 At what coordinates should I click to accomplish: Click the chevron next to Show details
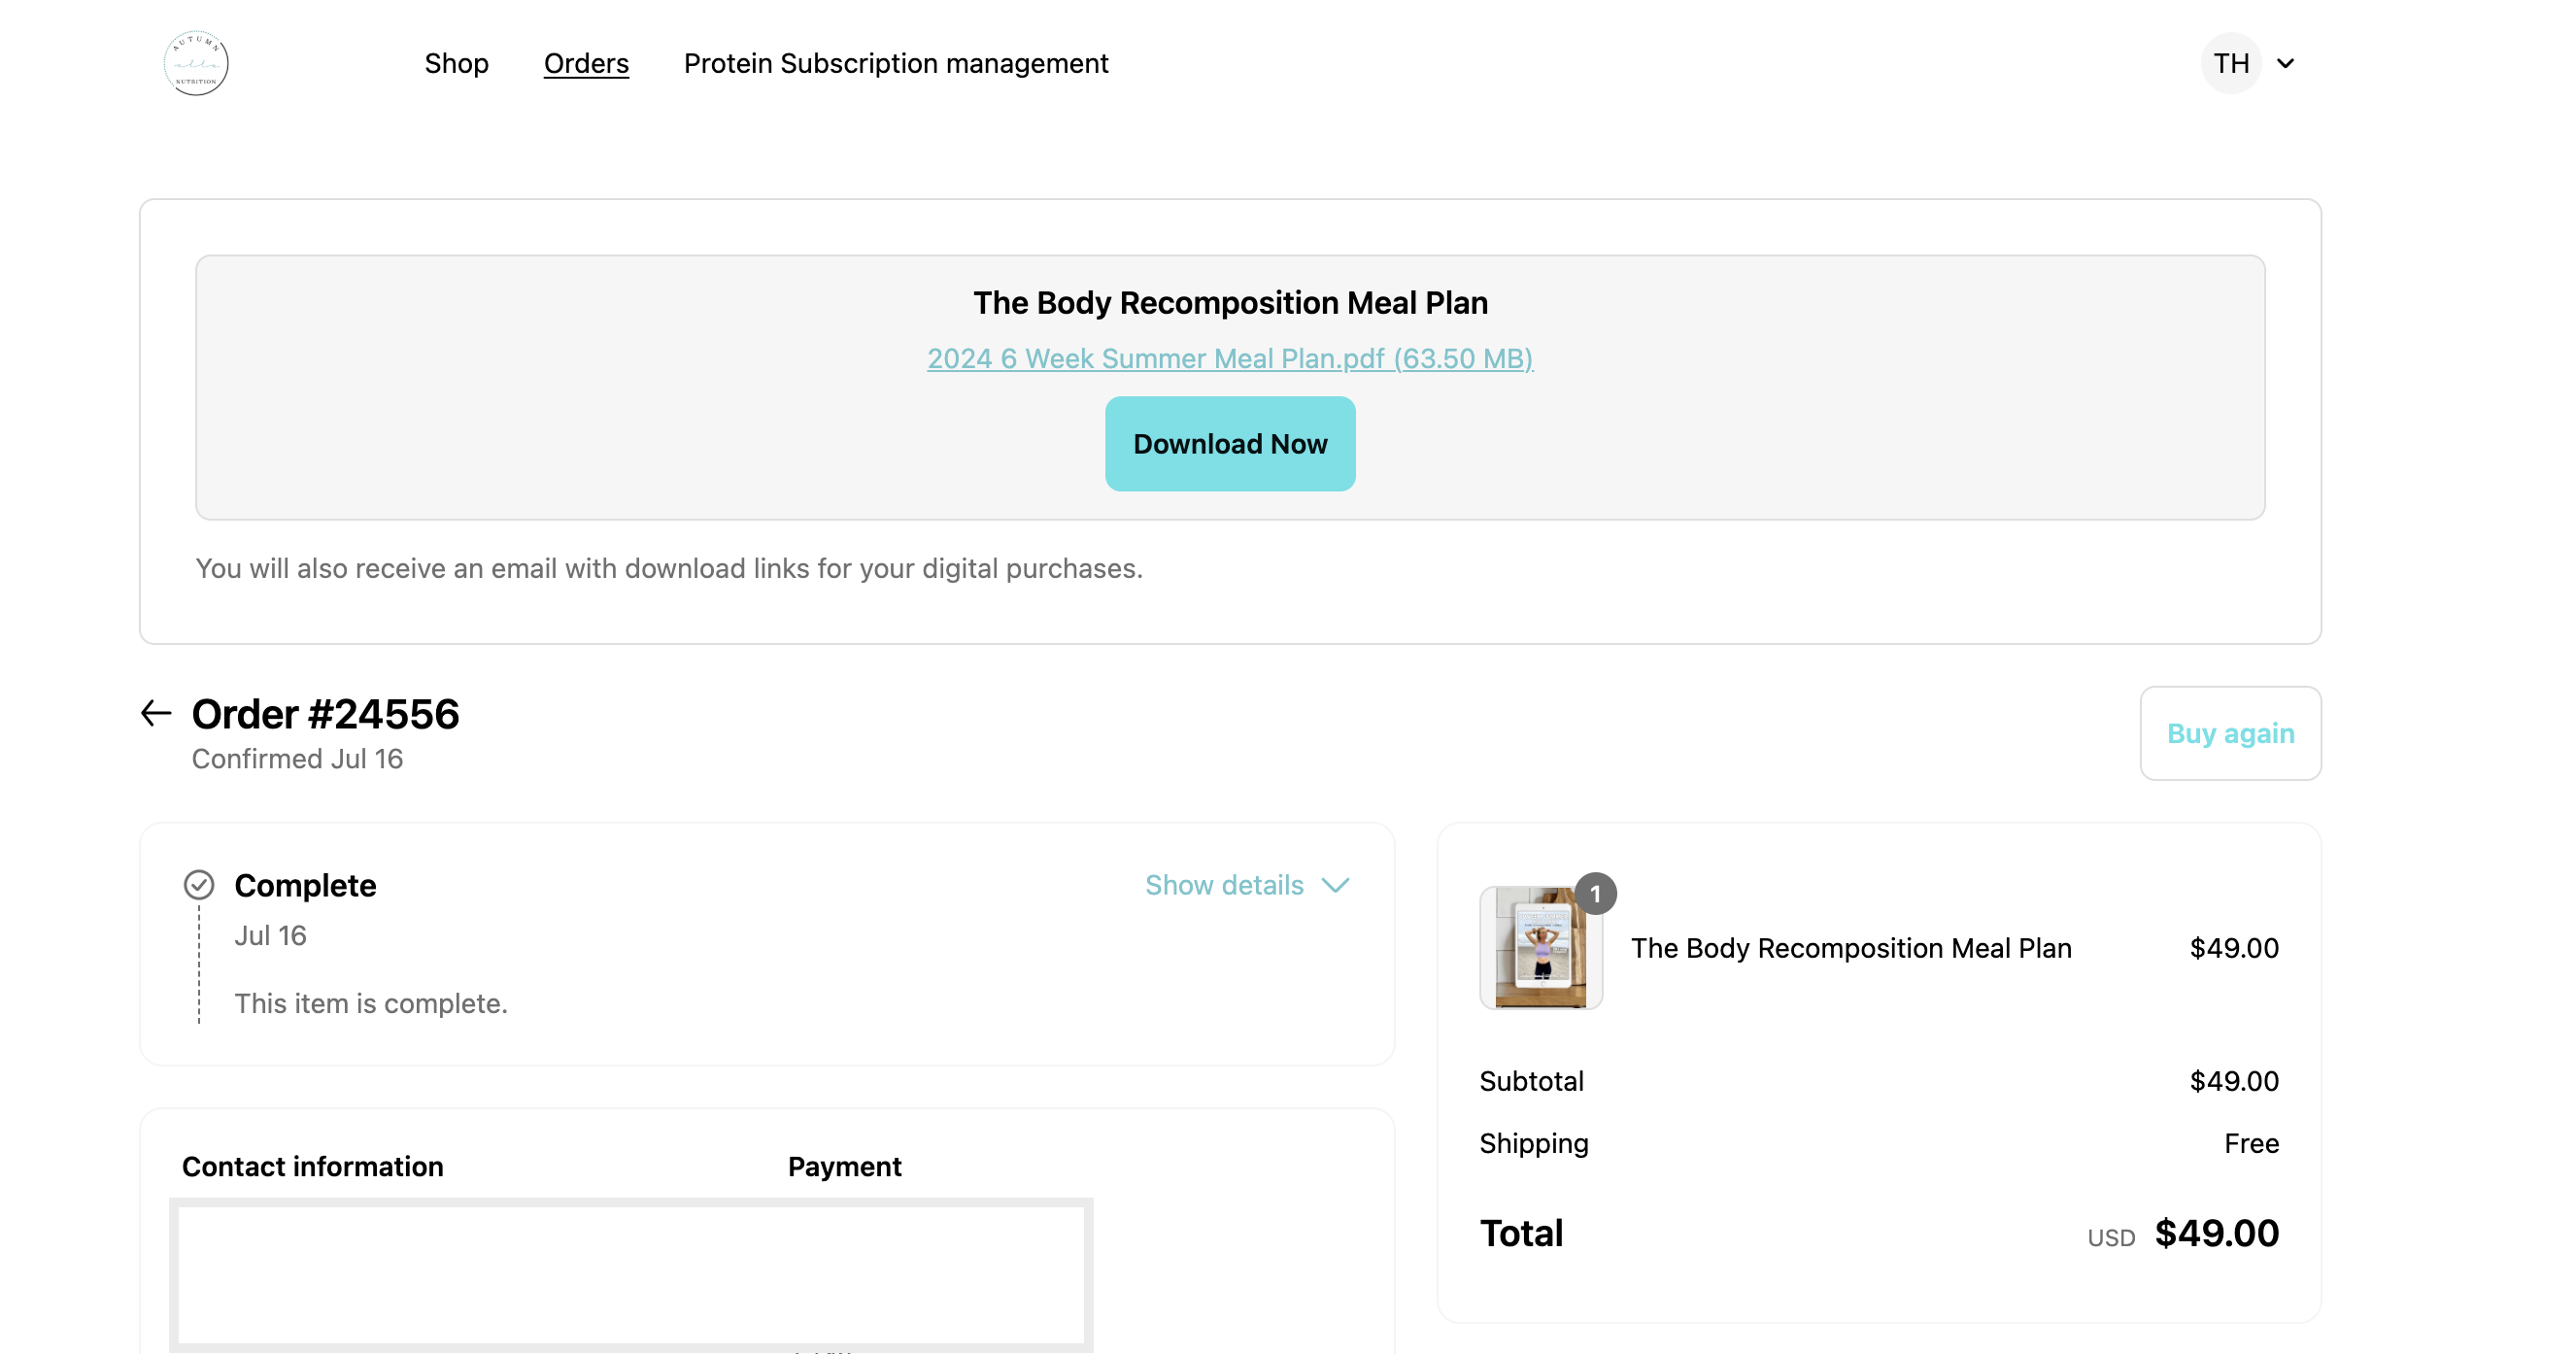click(1336, 885)
